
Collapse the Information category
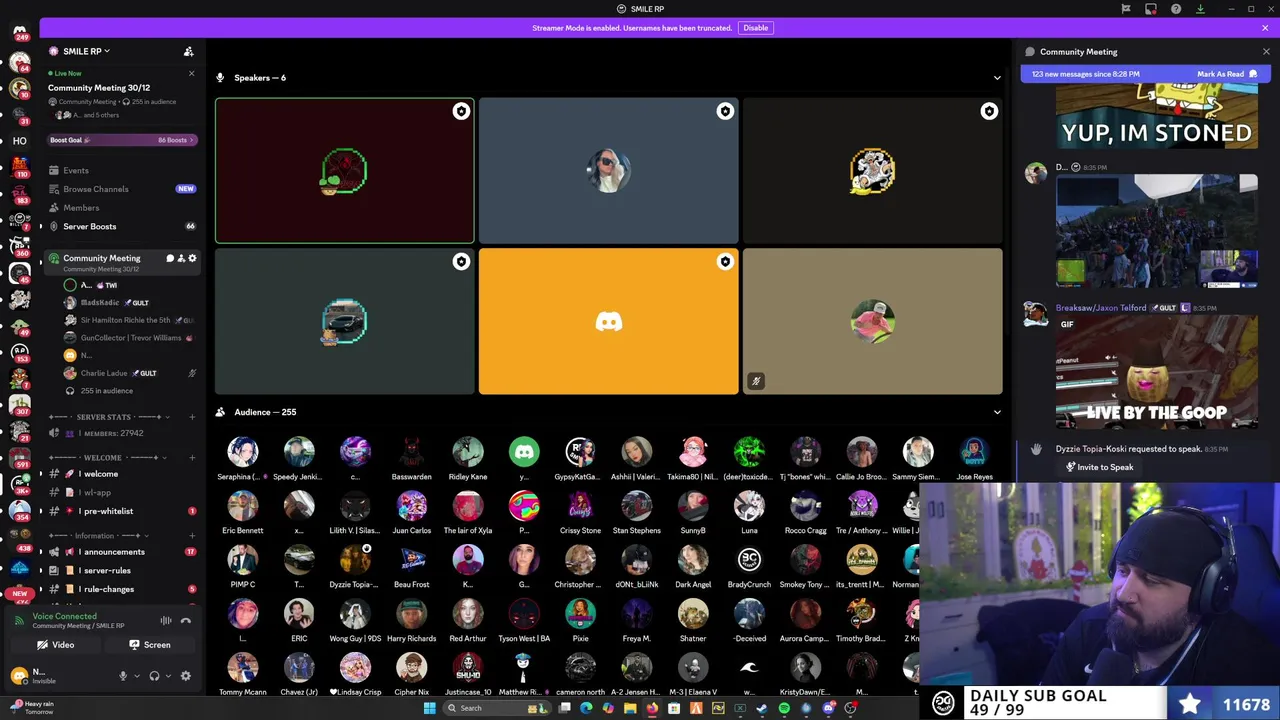[x=100, y=535]
